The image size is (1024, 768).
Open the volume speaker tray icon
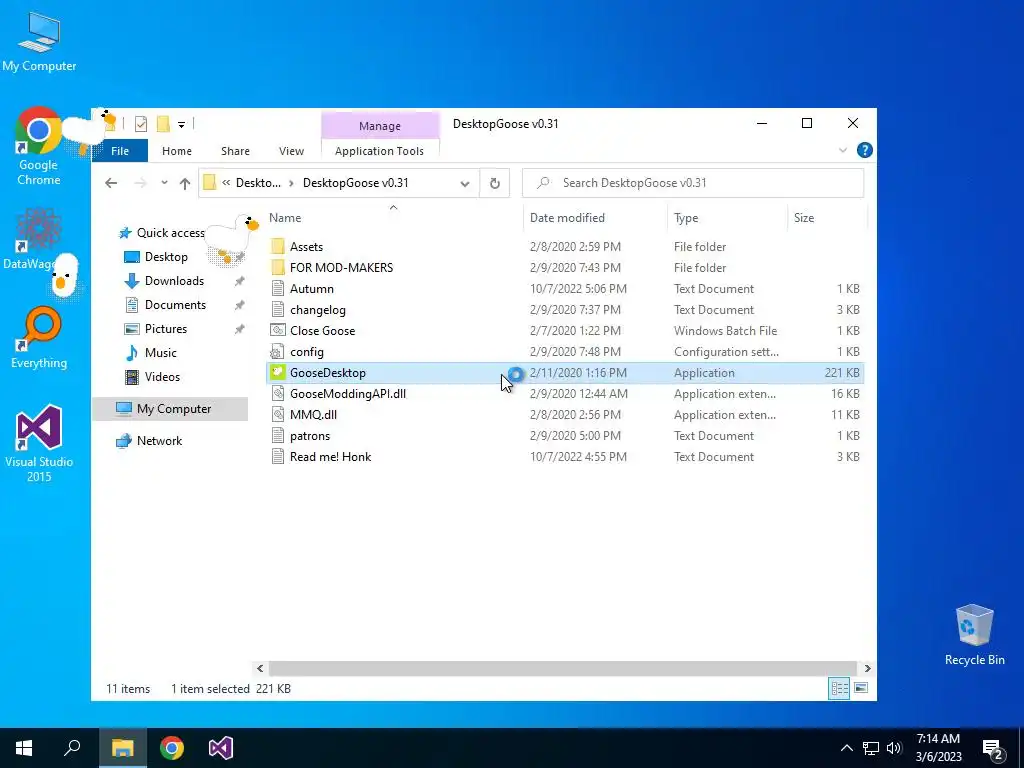pos(895,748)
